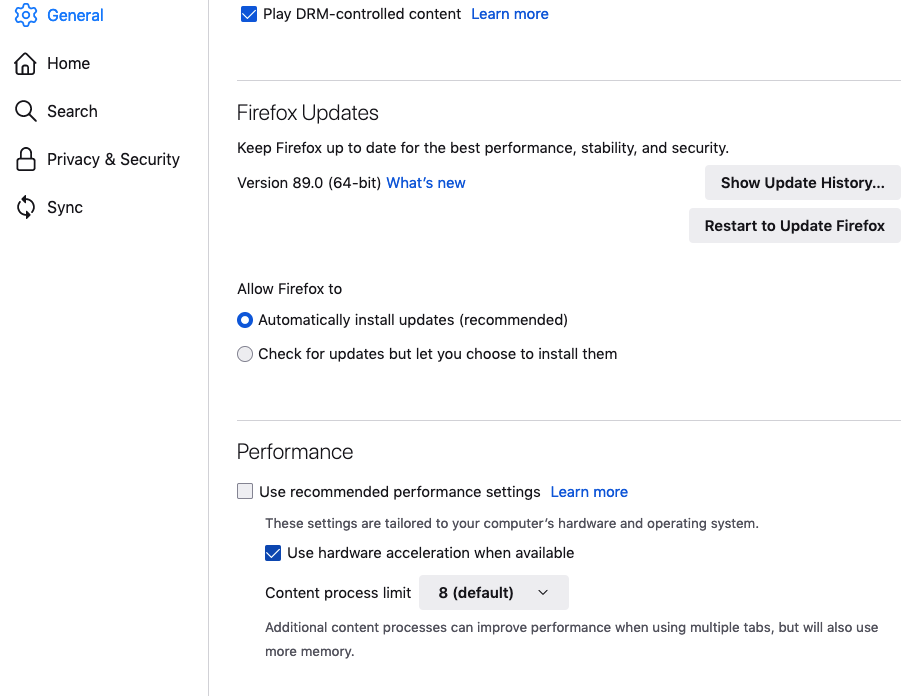Go to Privacy & Security settings
Image resolution: width=907 pixels, height=696 pixels.
(113, 159)
